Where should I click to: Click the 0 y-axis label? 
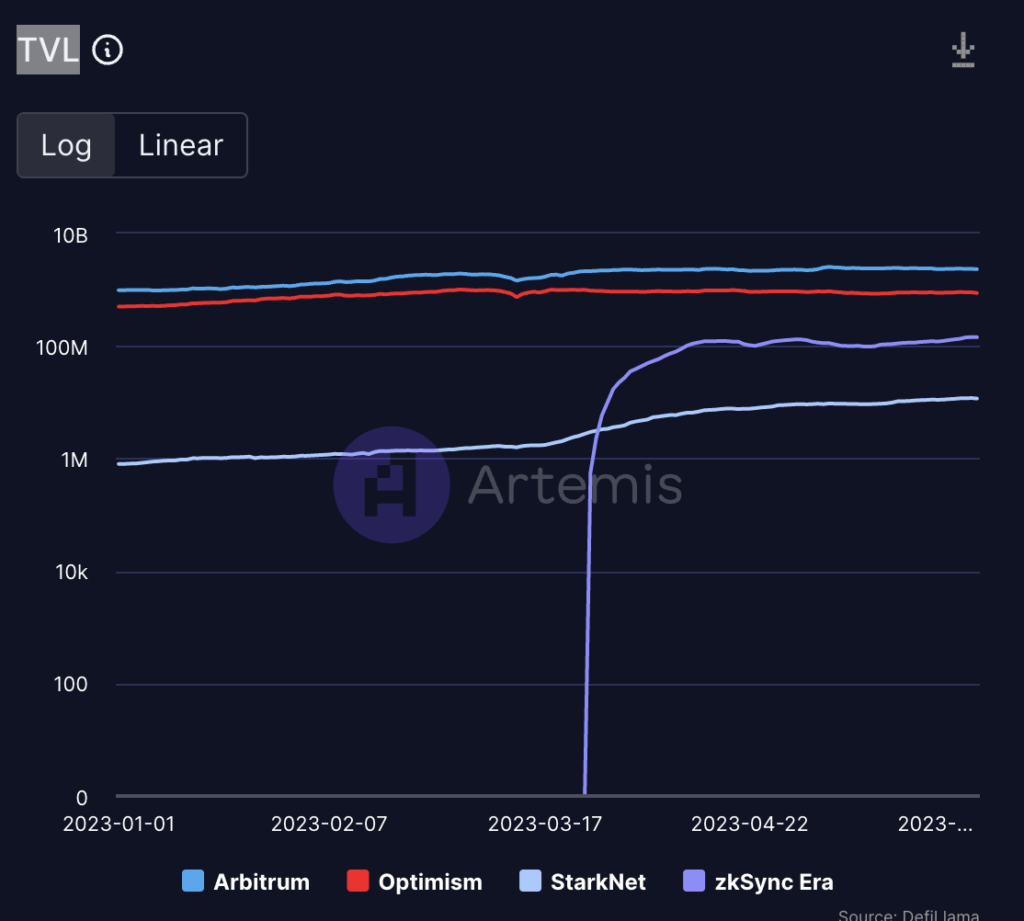coord(82,798)
